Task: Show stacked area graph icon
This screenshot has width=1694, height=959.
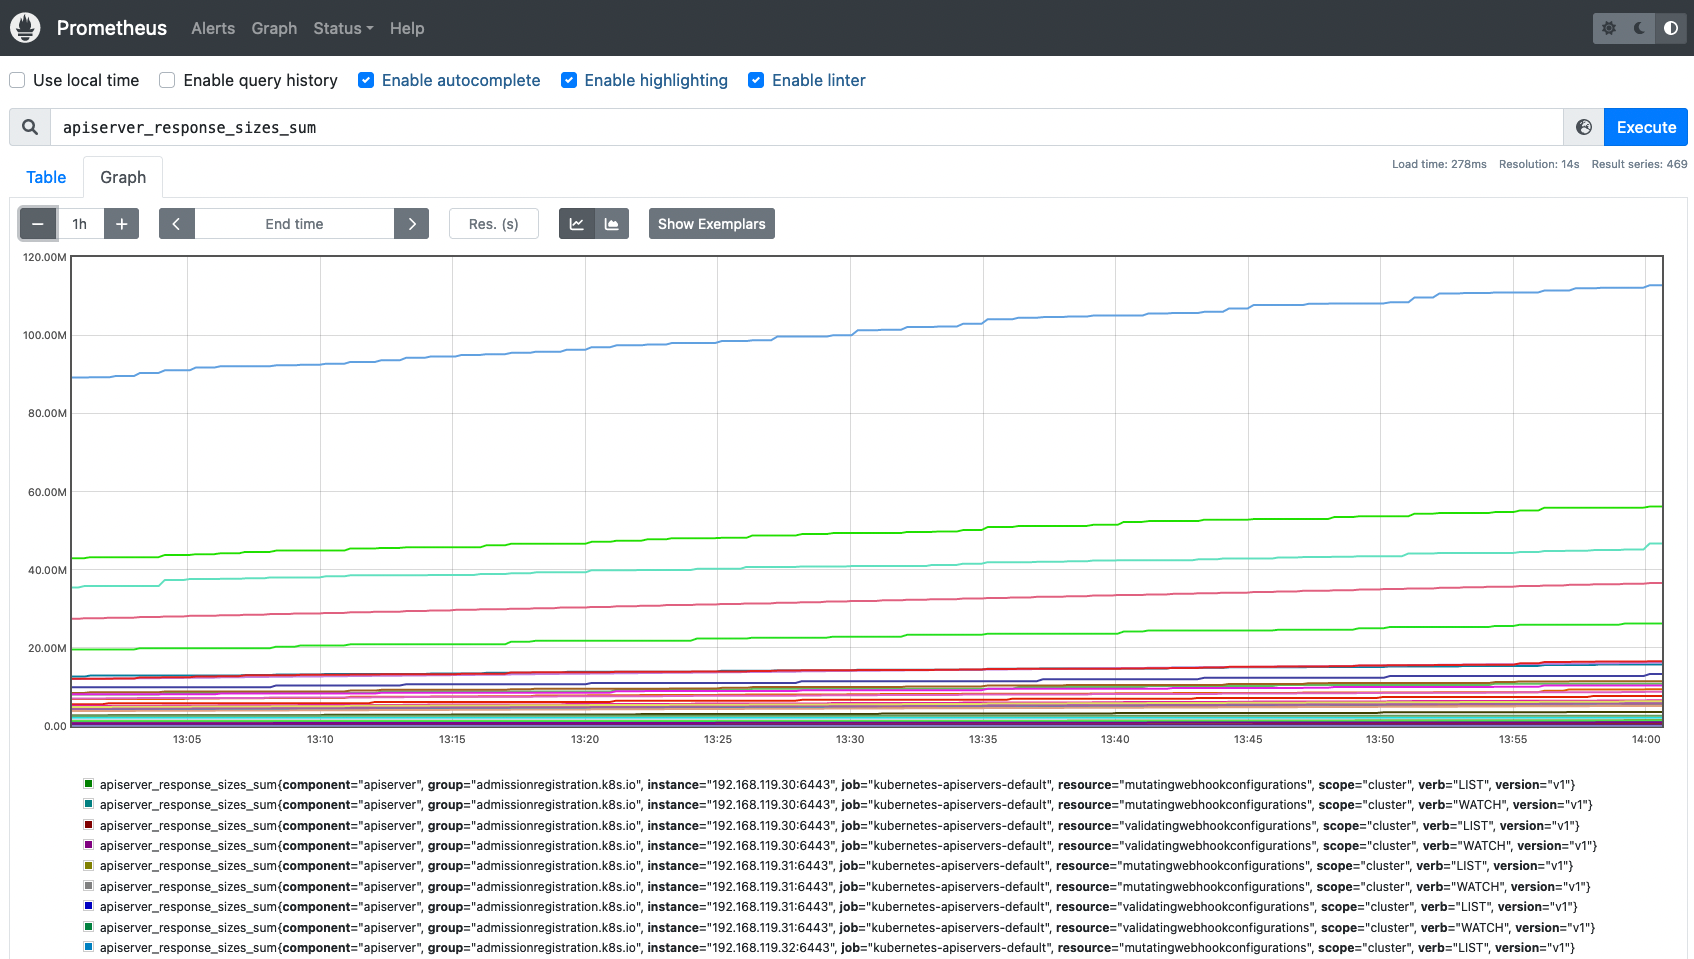Action: [612, 224]
